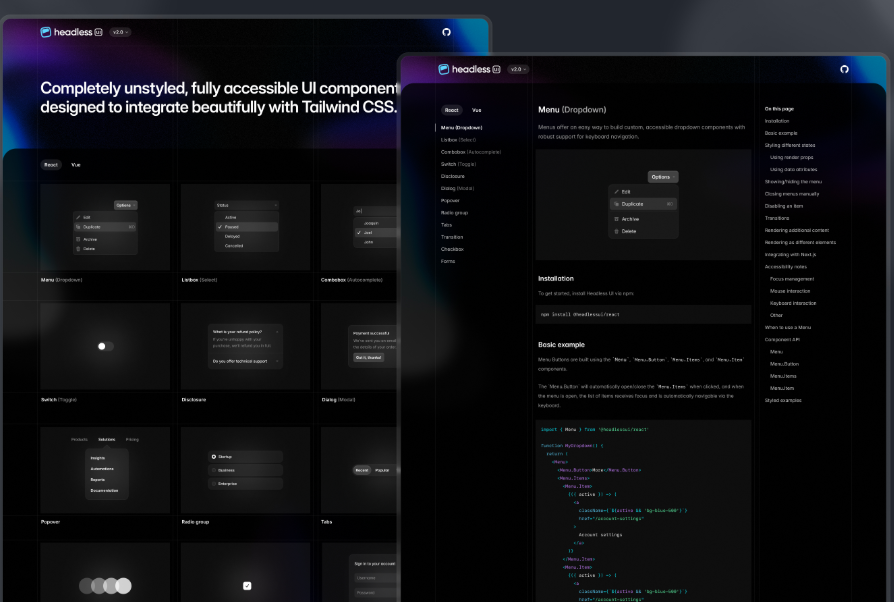Switch to Vue tab in docs window
The width and height of the screenshot is (894, 602).
click(477, 110)
